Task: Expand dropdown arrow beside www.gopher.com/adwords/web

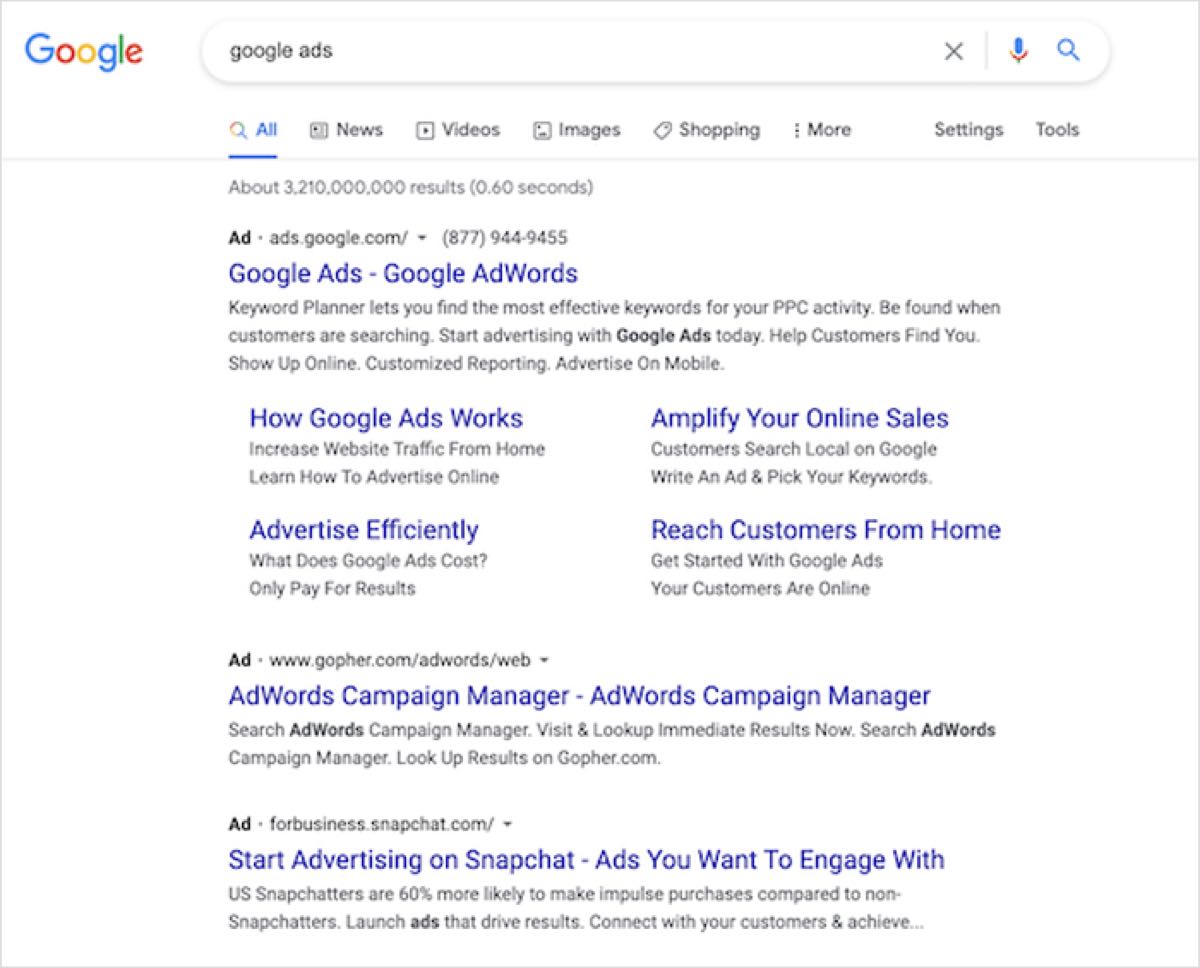Action: point(544,660)
